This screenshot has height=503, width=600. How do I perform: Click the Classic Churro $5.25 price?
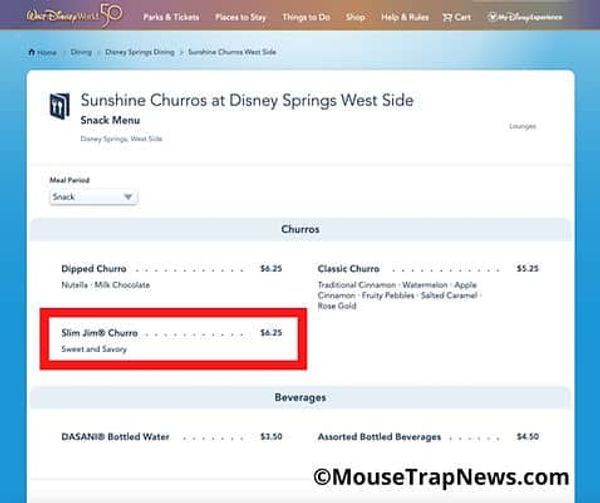pos(527,269)
